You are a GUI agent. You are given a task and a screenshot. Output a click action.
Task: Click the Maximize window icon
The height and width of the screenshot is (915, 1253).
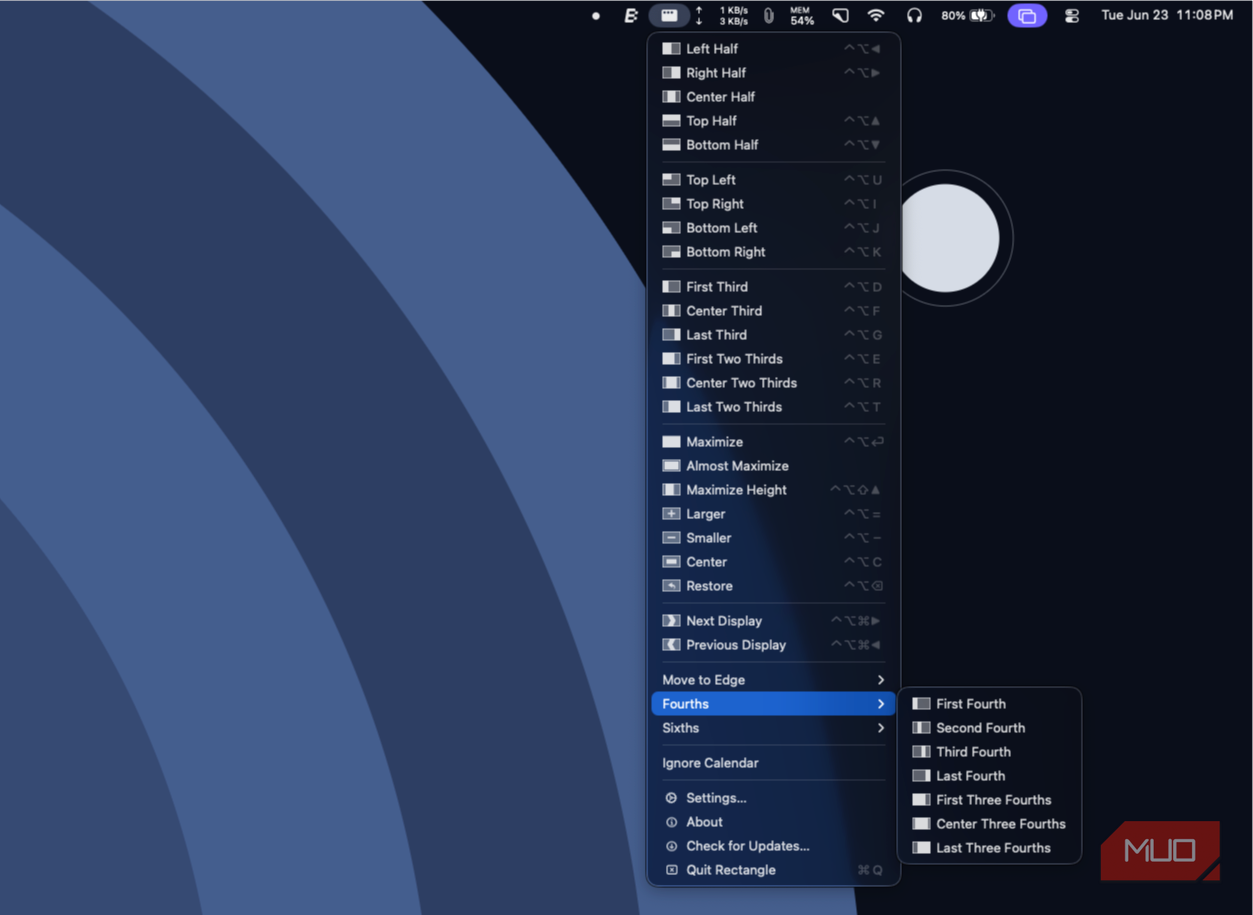[x=671, y=442]
